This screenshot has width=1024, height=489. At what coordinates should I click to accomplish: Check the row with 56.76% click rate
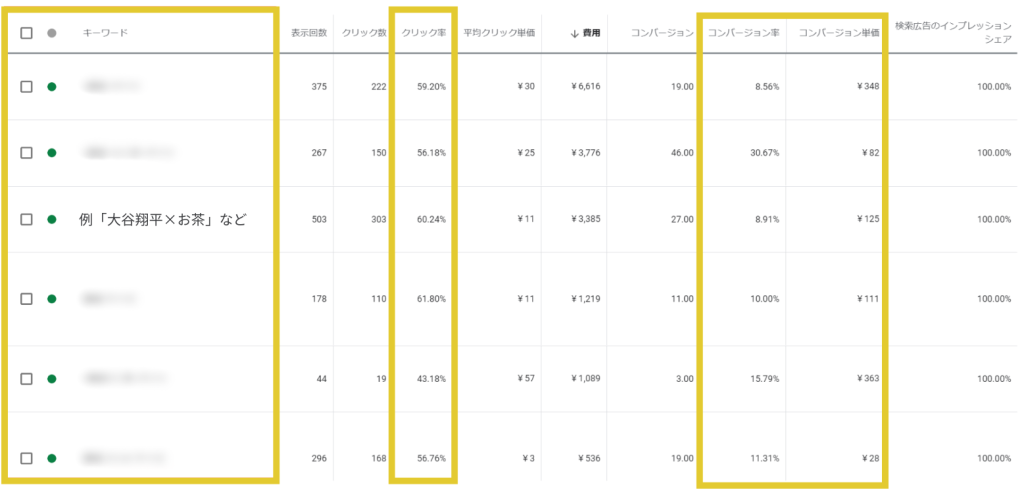click(27, 458)
